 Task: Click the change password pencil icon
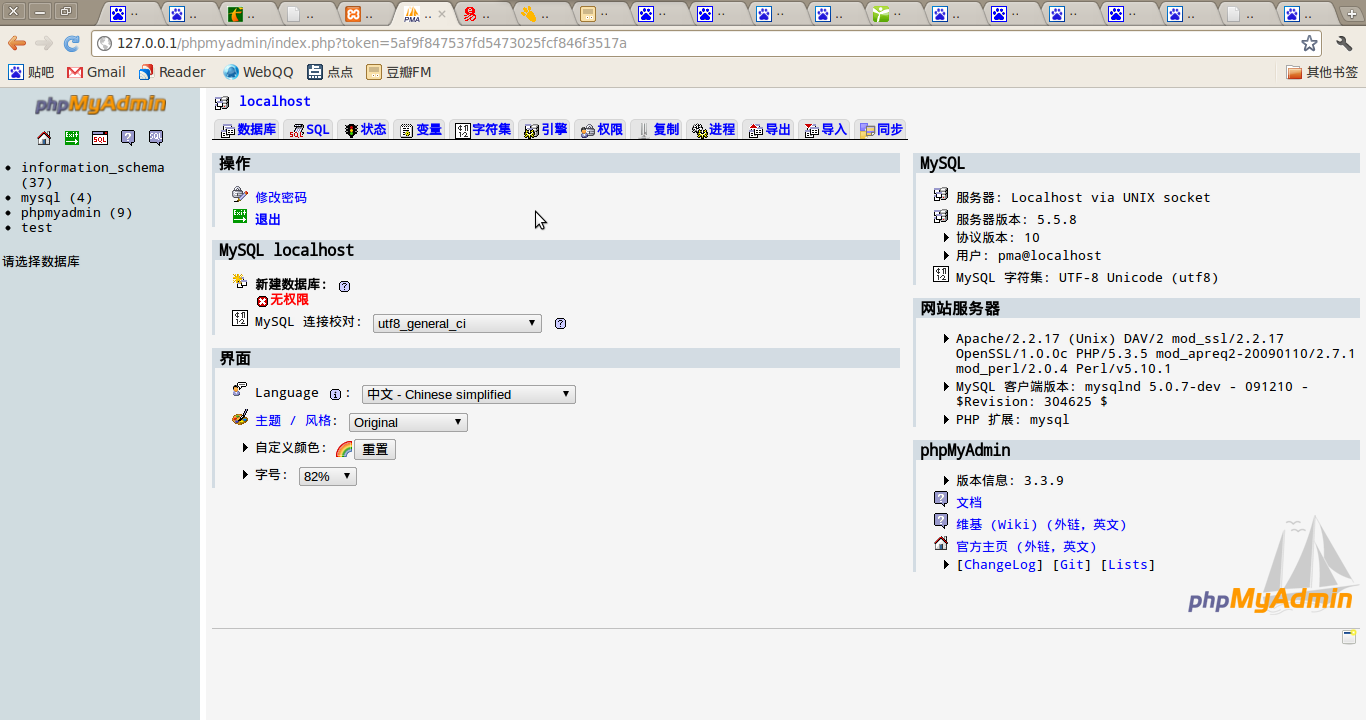click(x=240, y=195)
